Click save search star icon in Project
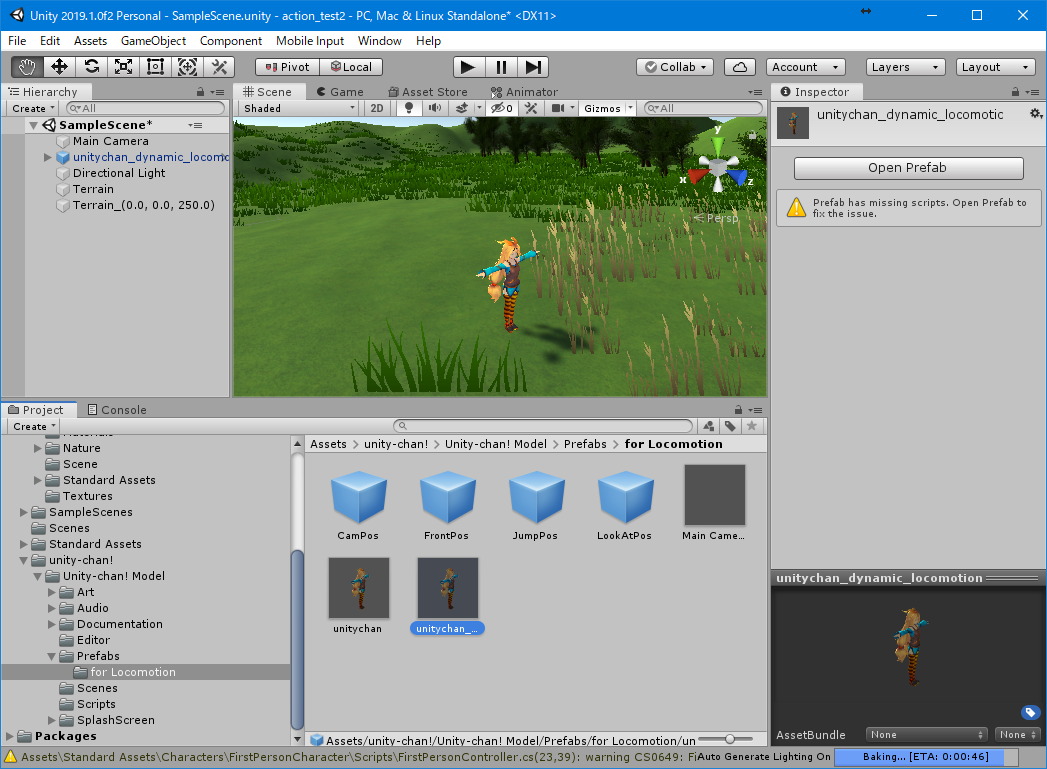 pos(752,426)
